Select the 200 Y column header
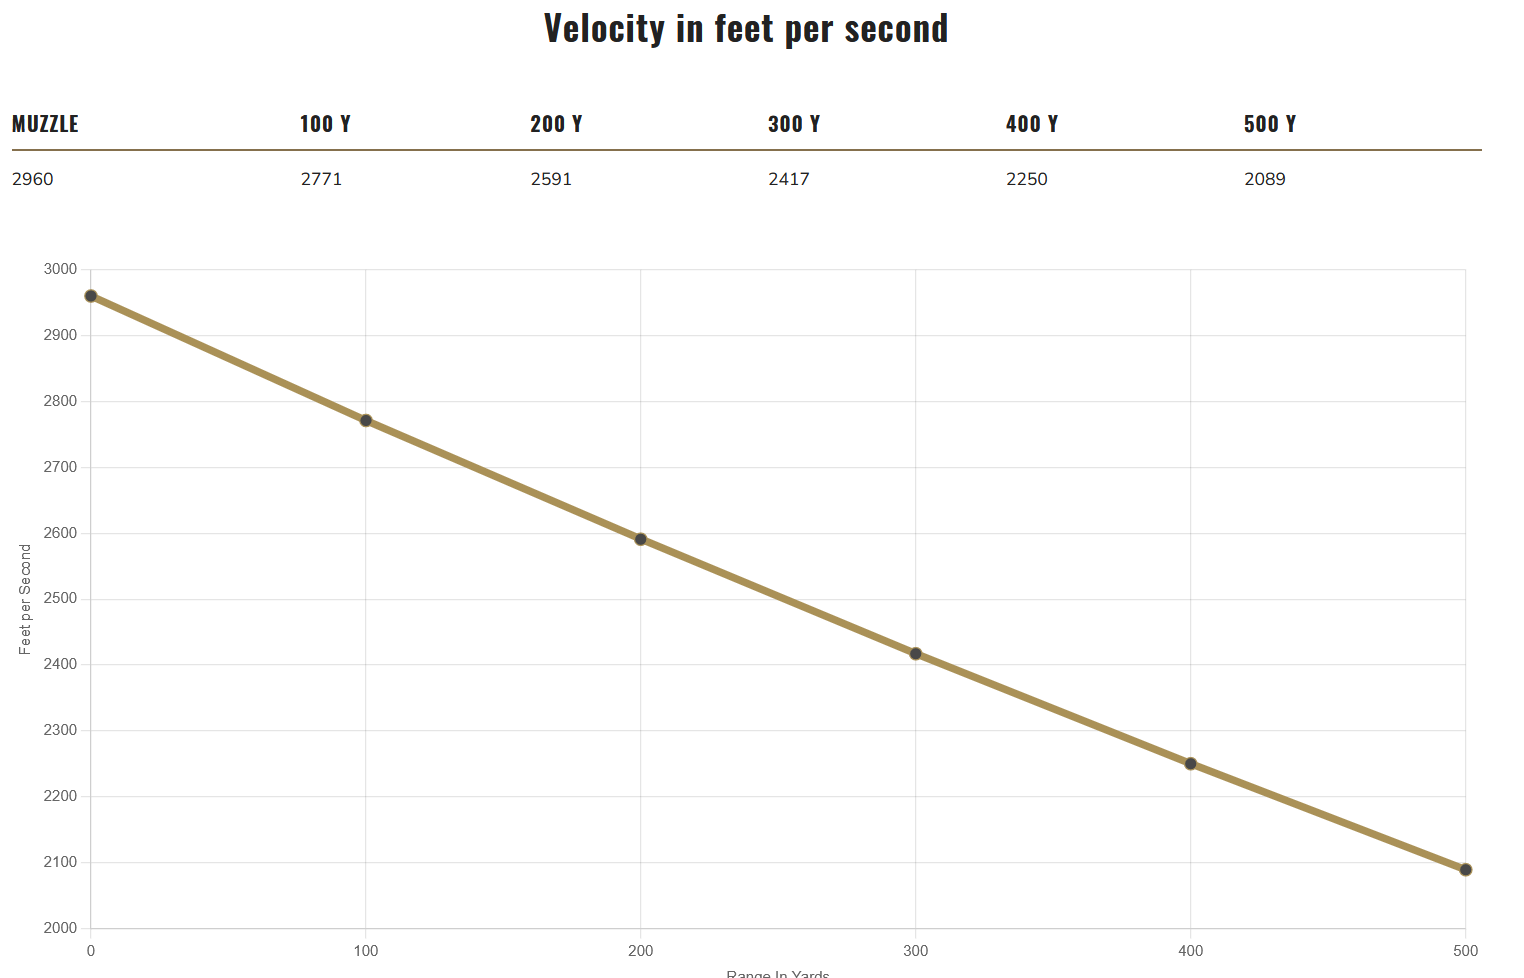The image size is (1524, 978). (556, 124)
